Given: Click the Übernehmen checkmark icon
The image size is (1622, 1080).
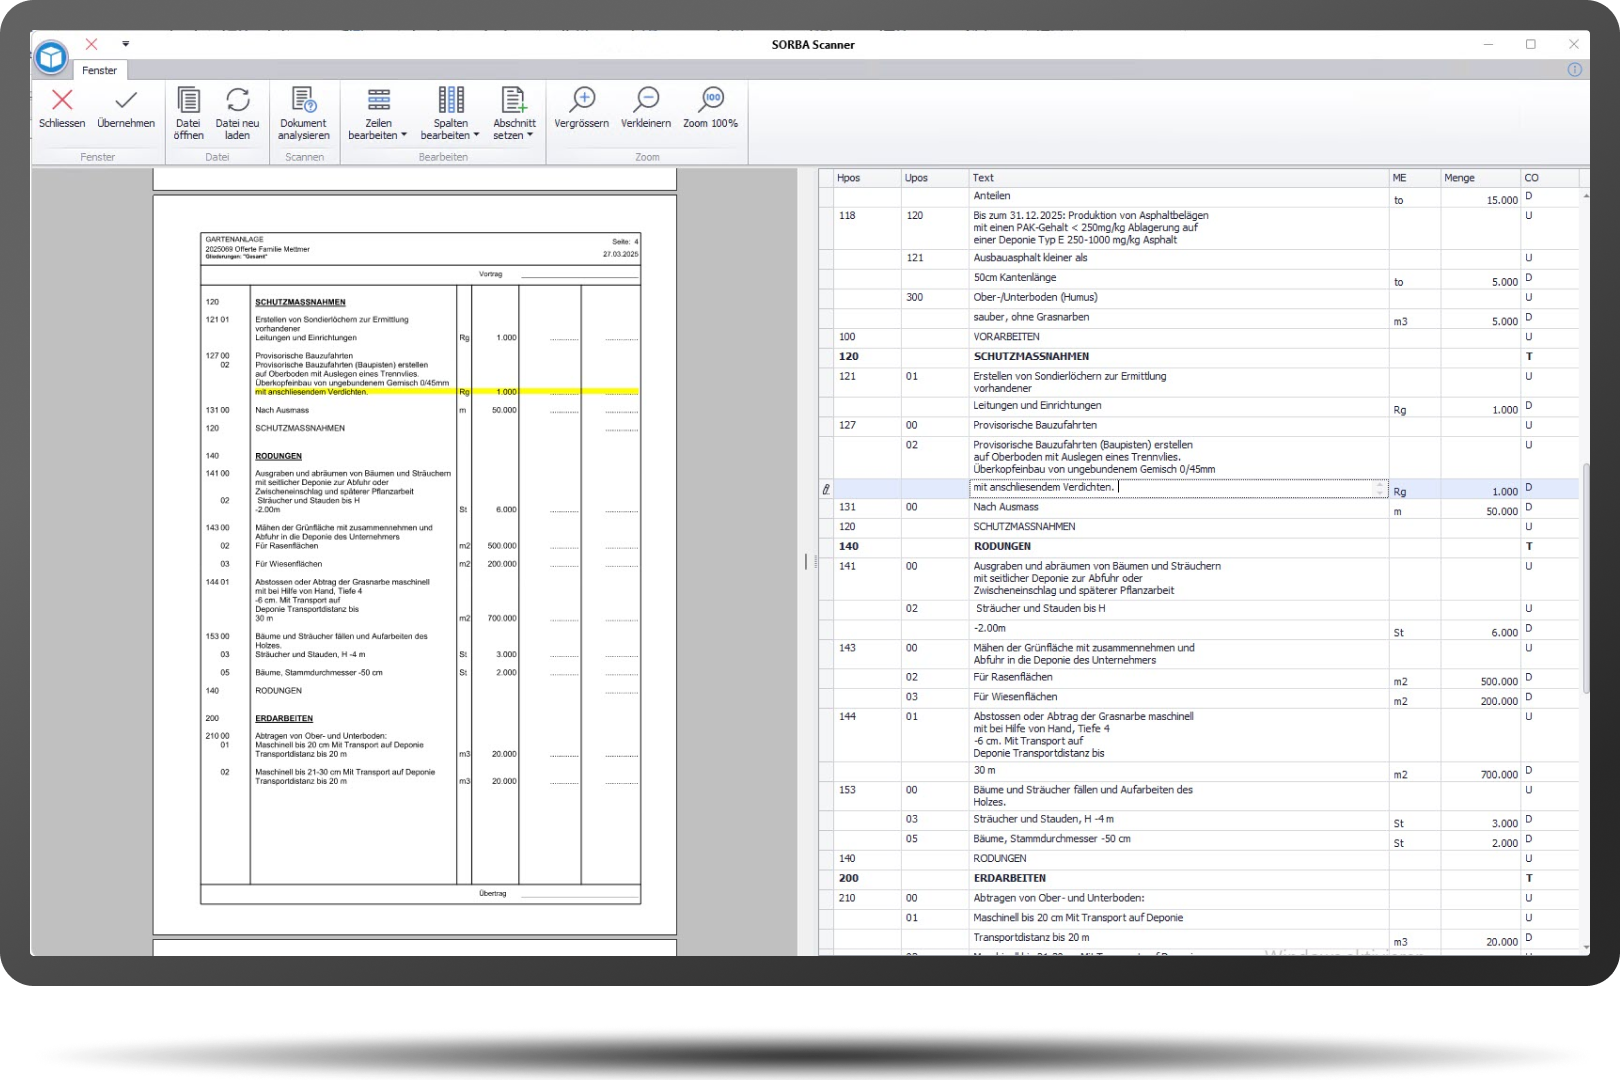Looking at the screenshot, I should 126,100.
